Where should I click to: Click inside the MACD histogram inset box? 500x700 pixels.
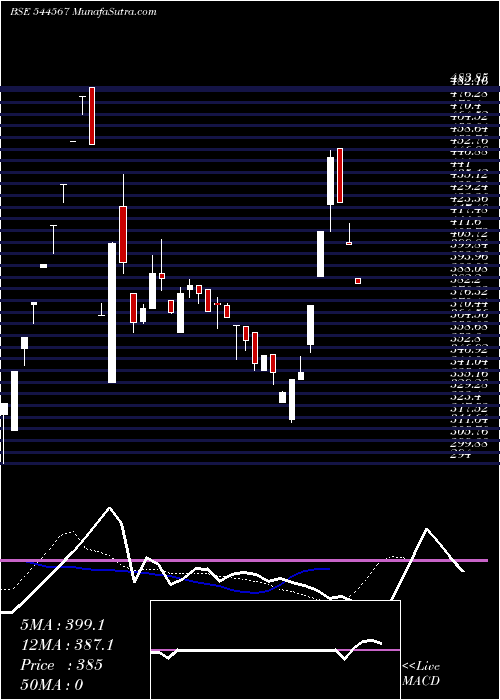click(275, 650)
